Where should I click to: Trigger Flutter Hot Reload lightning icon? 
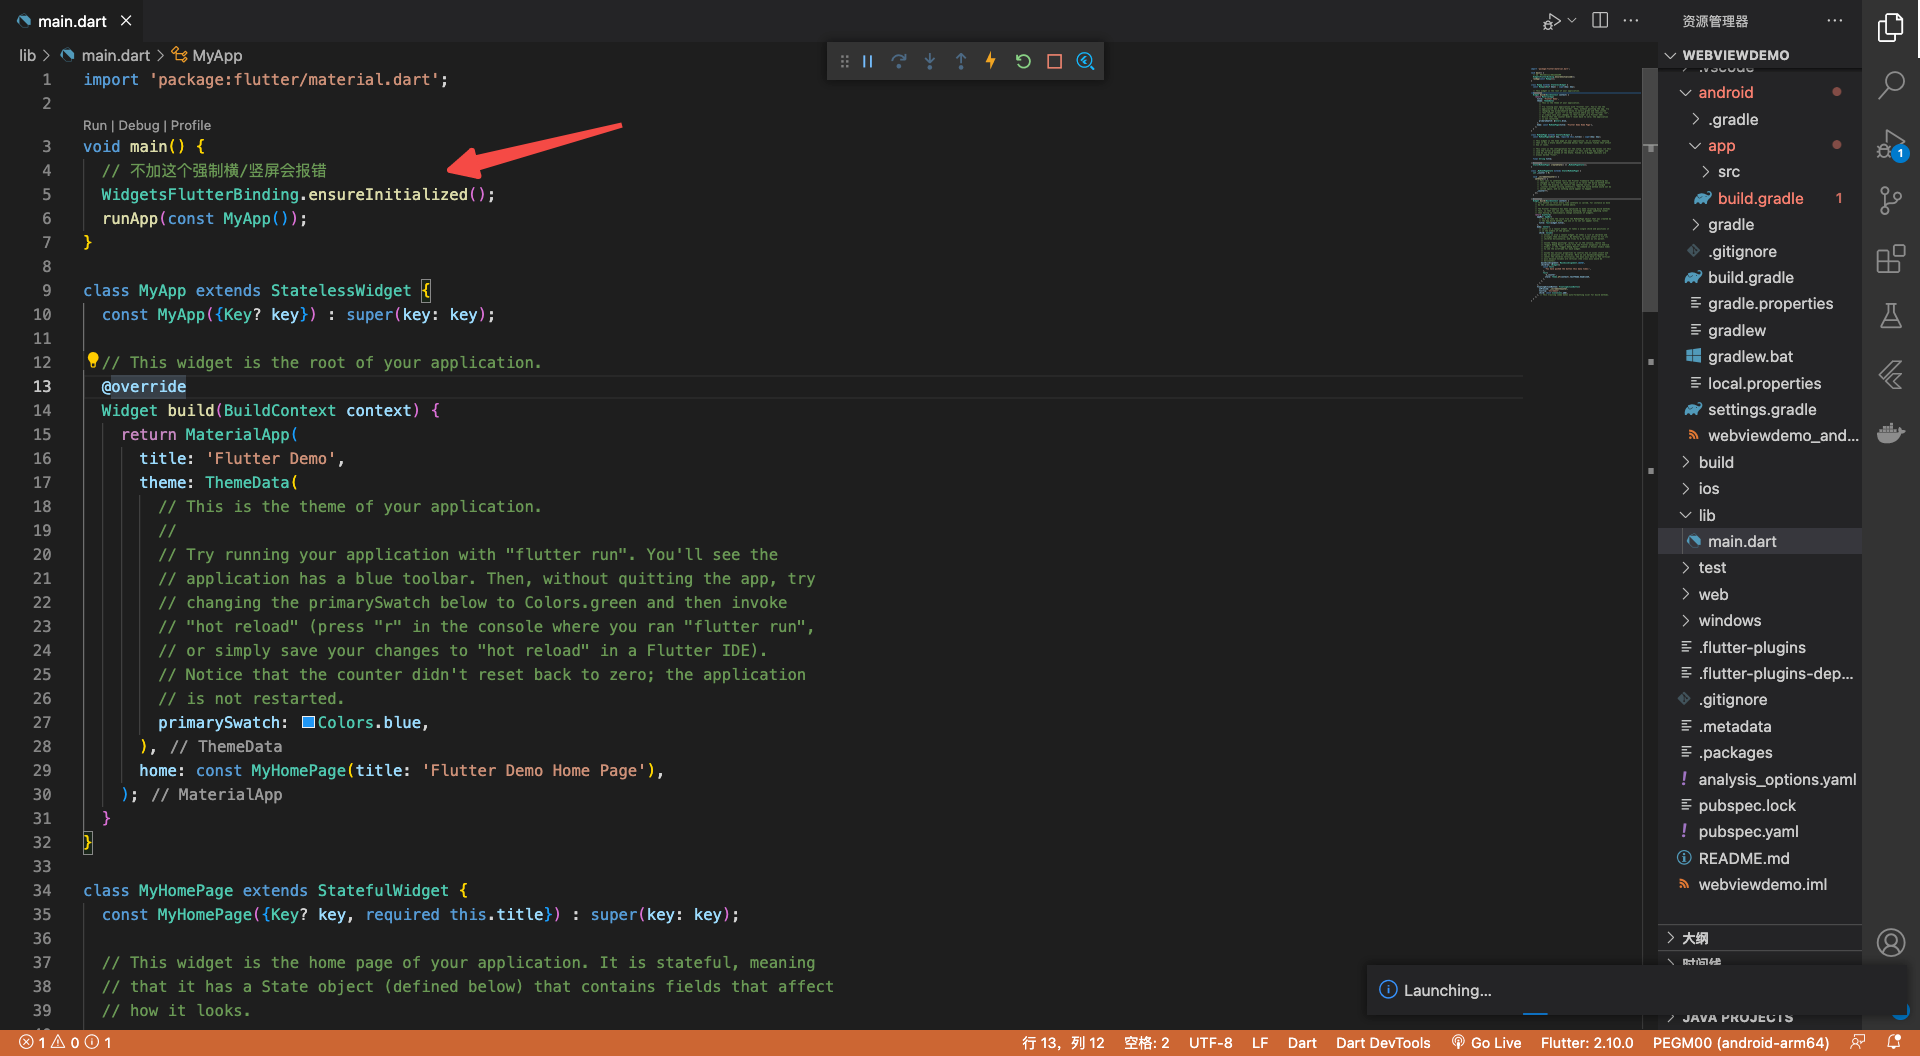(x=991, y=61)
